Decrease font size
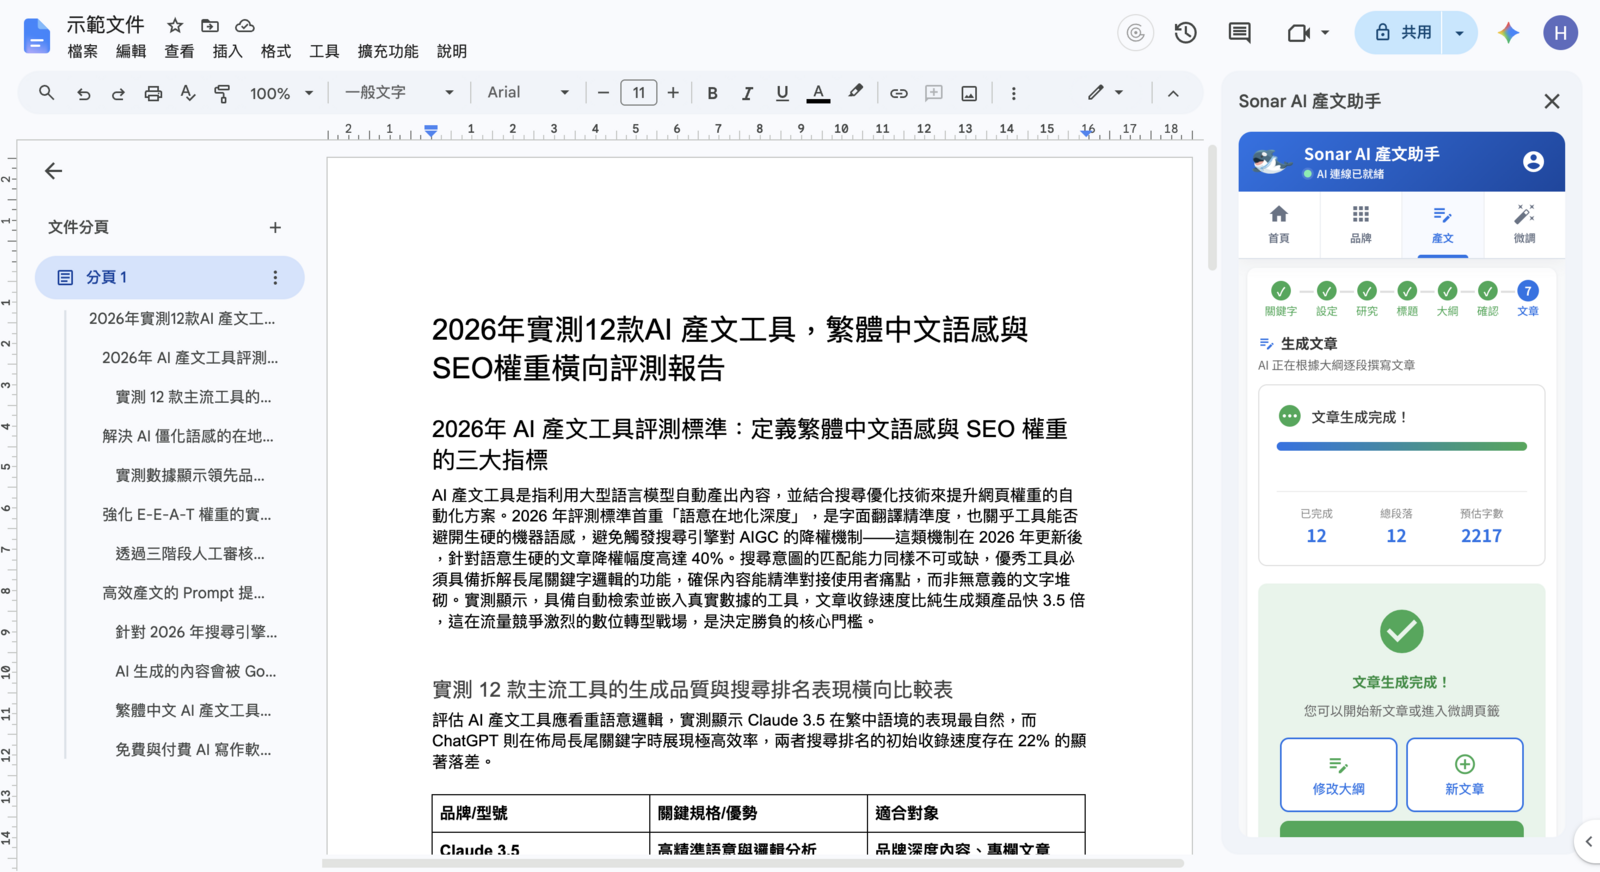The width and height of the screenshot is (1600, 872). pyautogui.click(x=603, y=93)
